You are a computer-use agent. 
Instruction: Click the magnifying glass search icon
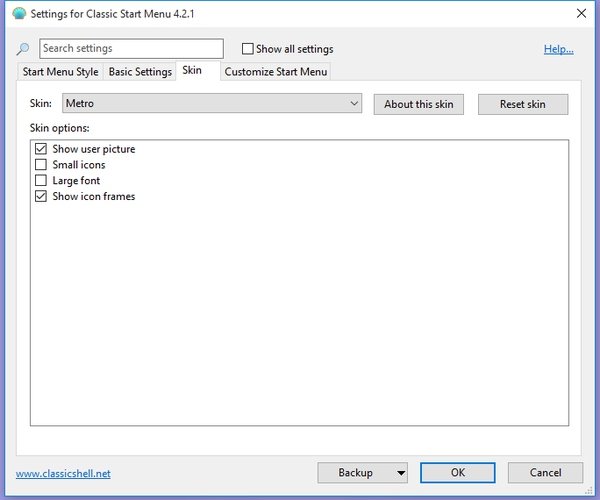(23, 49)
